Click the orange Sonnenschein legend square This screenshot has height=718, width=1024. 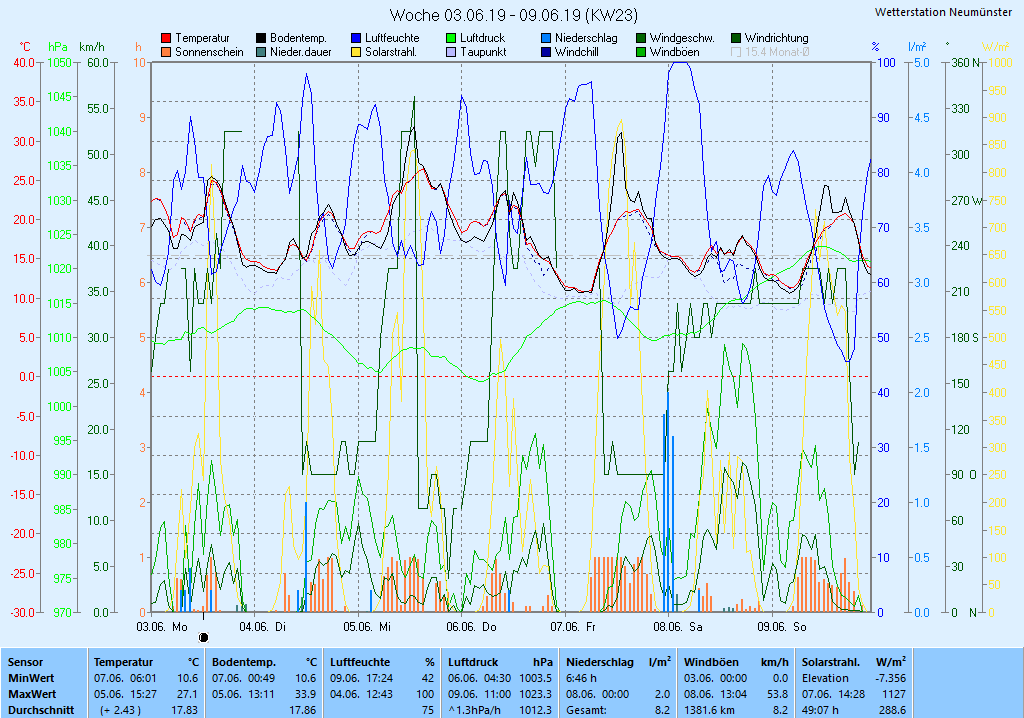point(167,52)
